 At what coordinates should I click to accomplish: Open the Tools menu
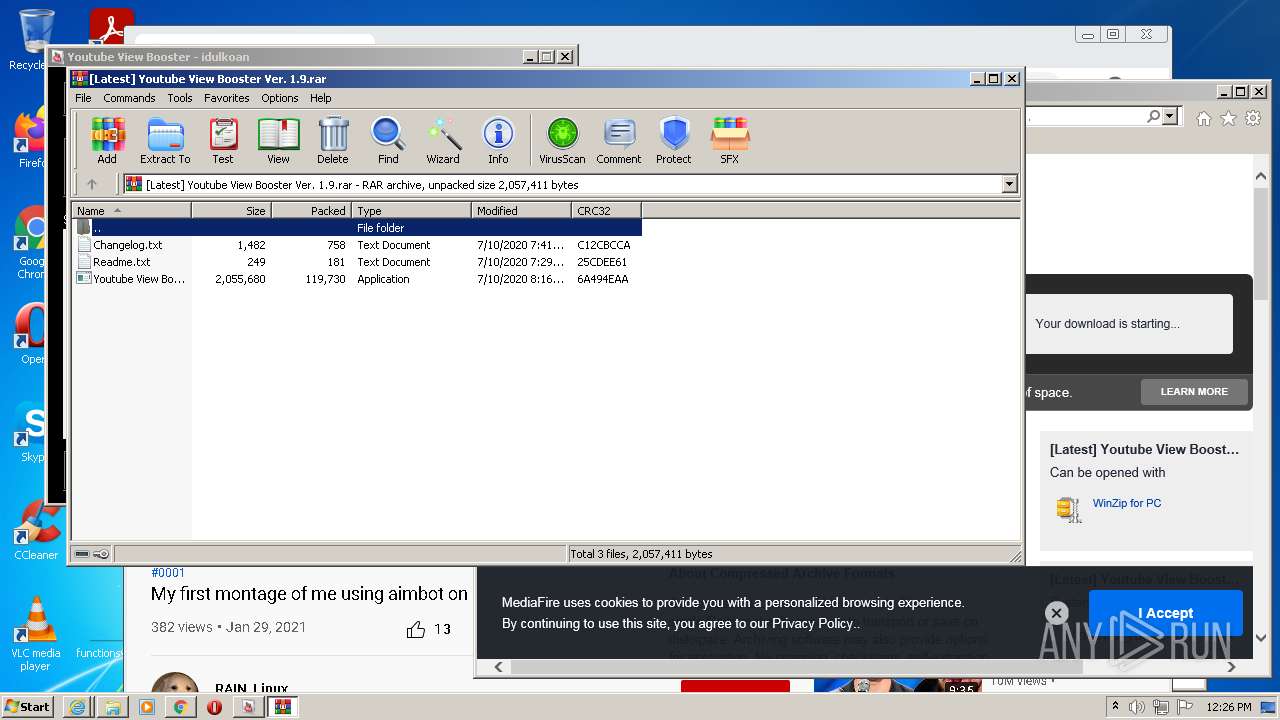[180, 98]
